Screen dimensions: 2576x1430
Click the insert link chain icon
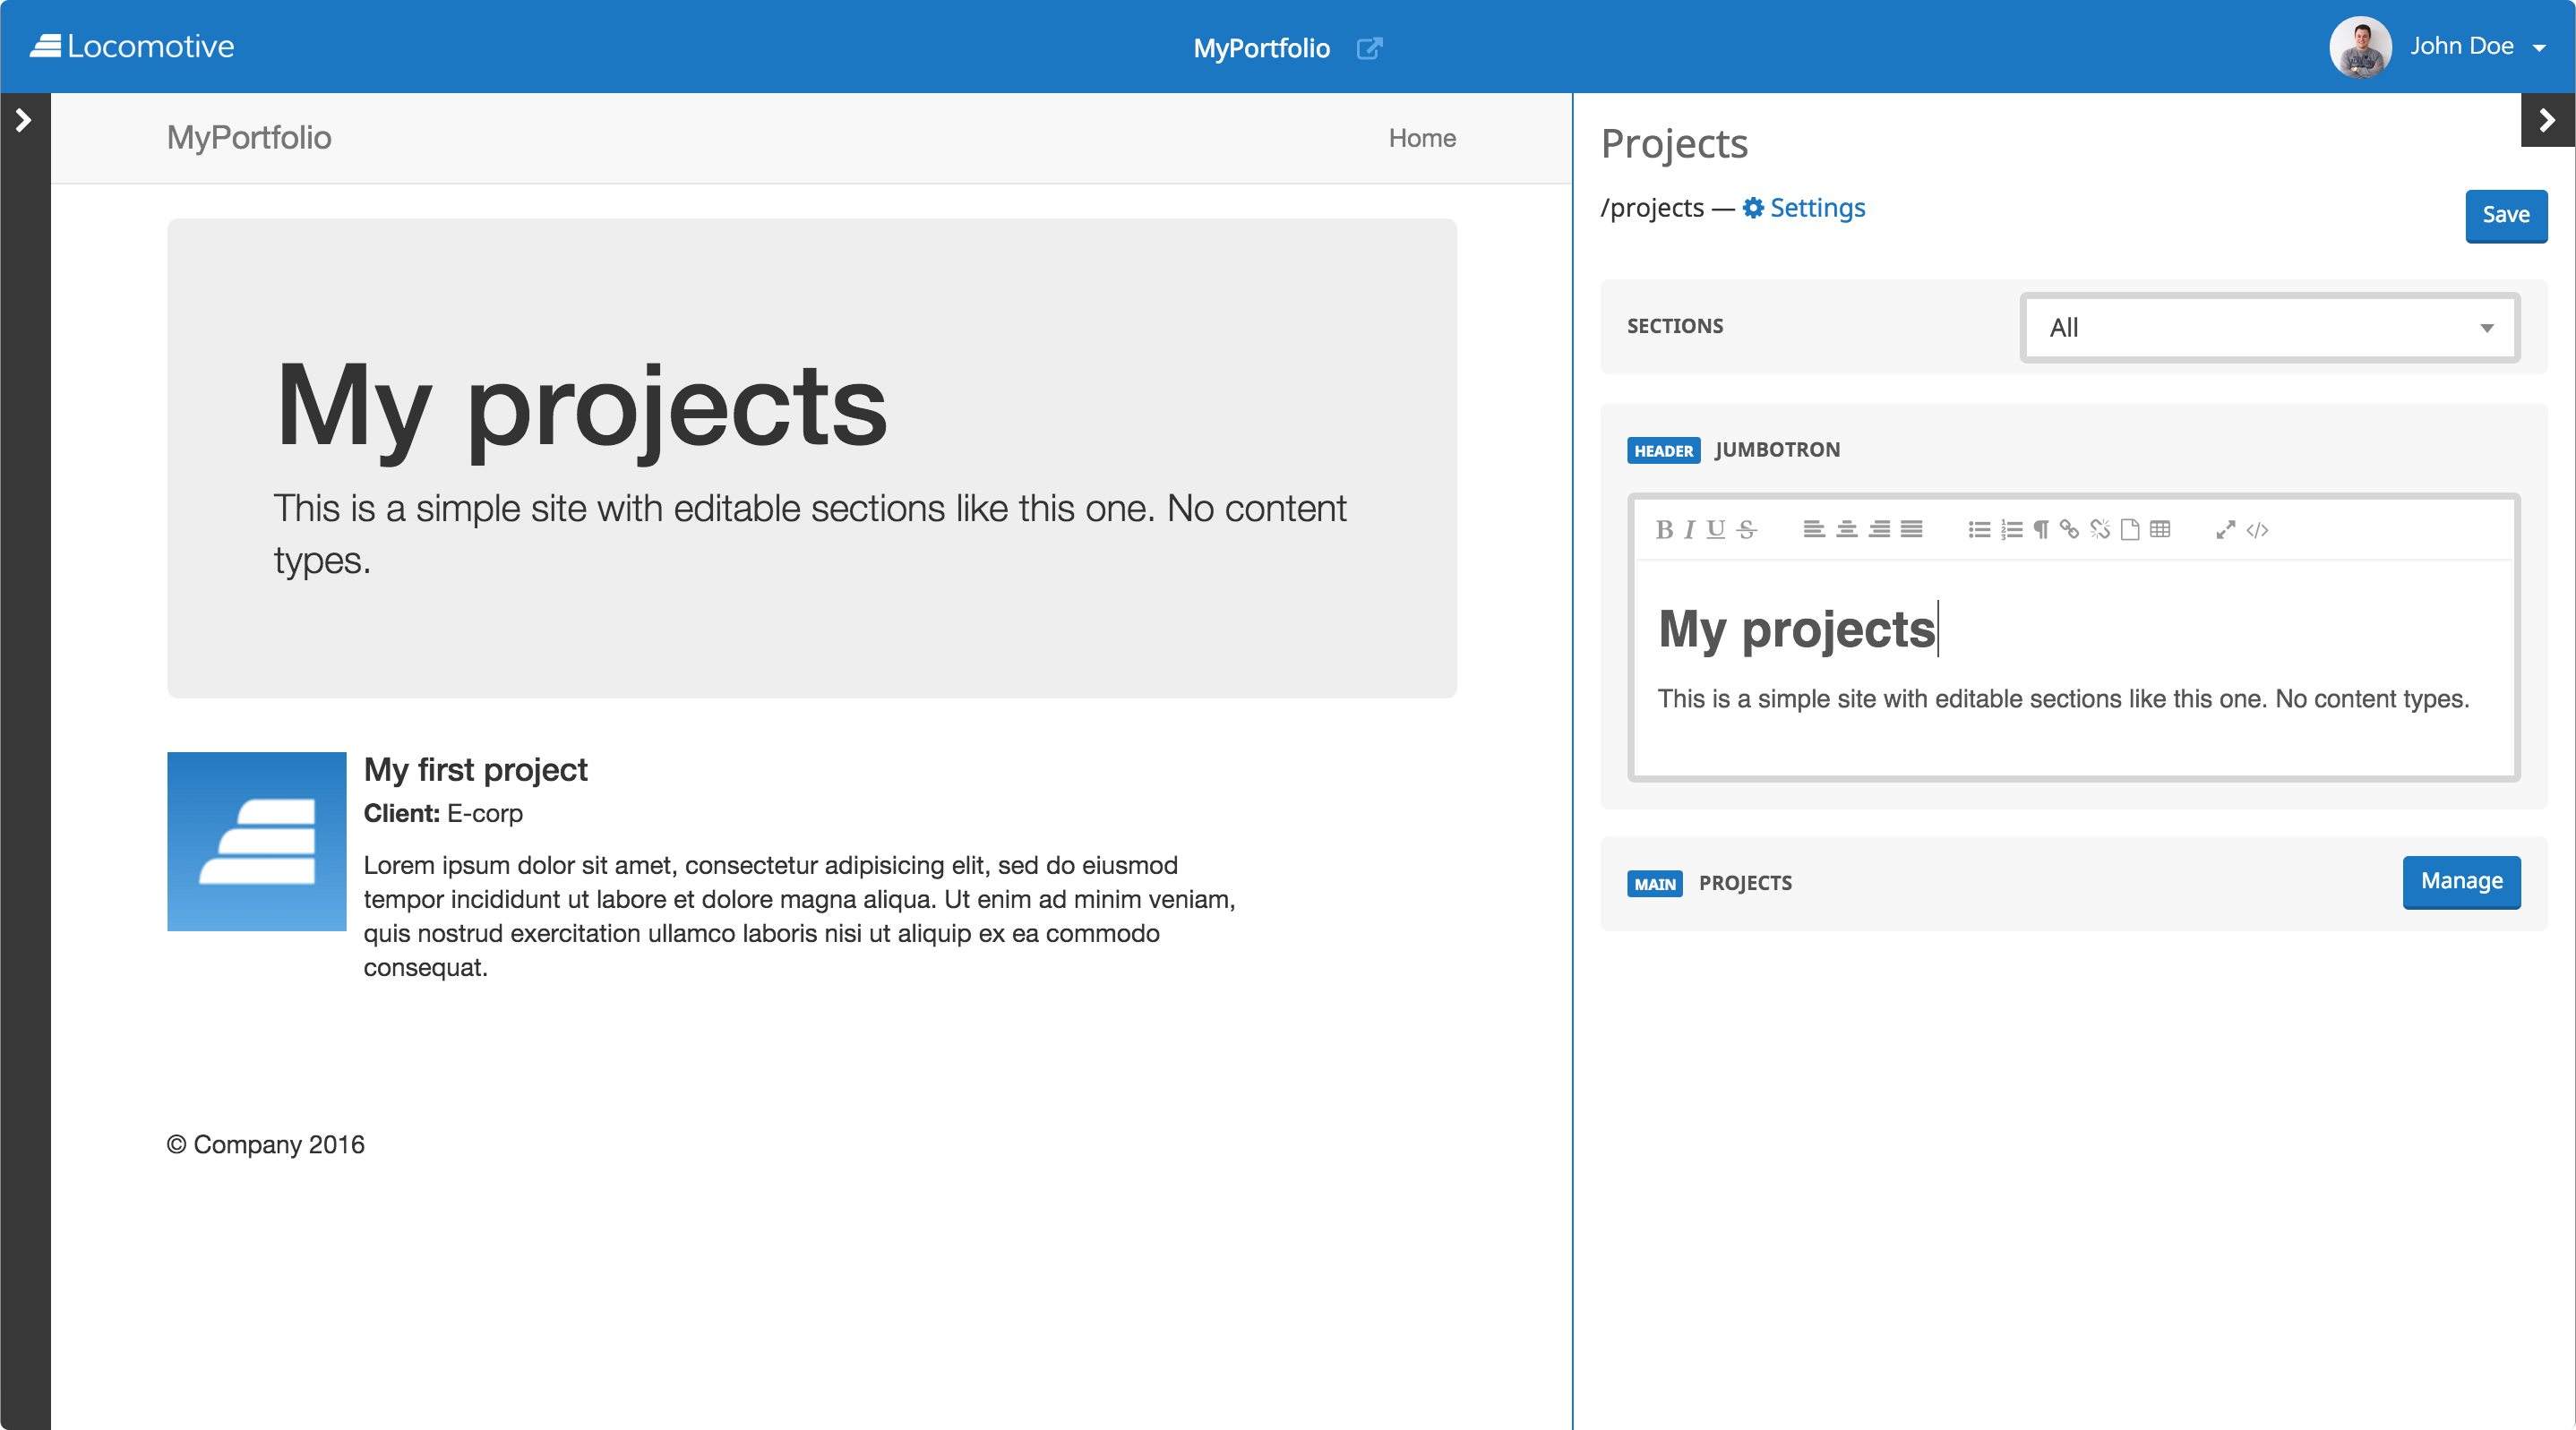click(2069, 530)
